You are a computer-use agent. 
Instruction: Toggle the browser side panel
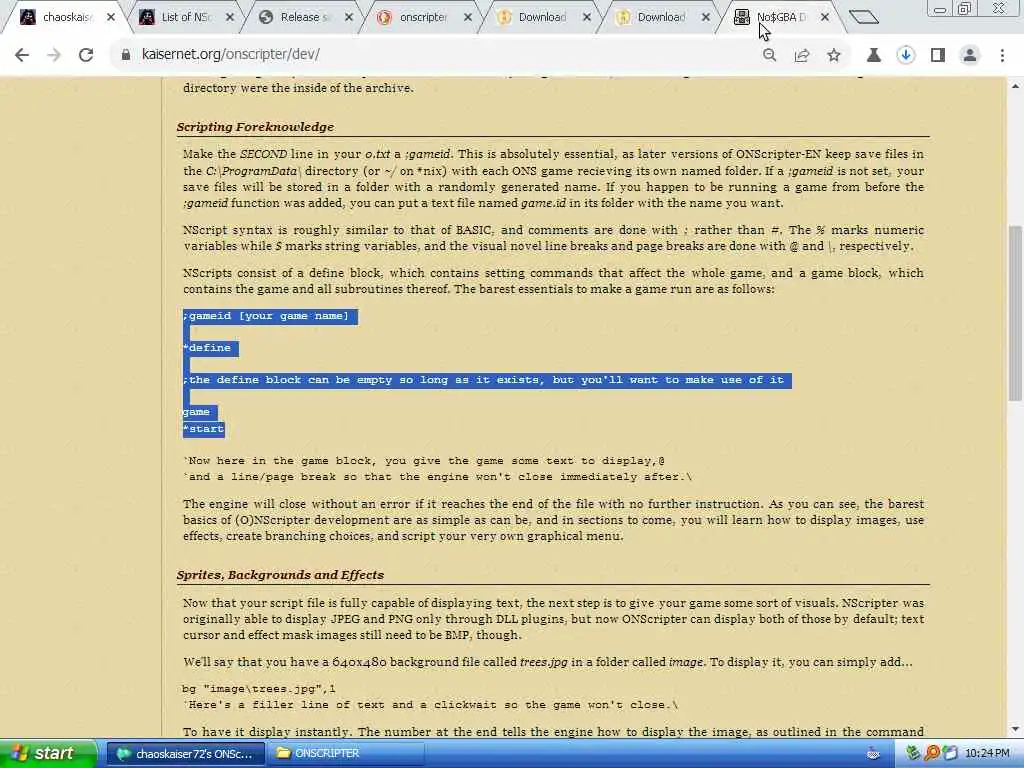tap(938, 55)
